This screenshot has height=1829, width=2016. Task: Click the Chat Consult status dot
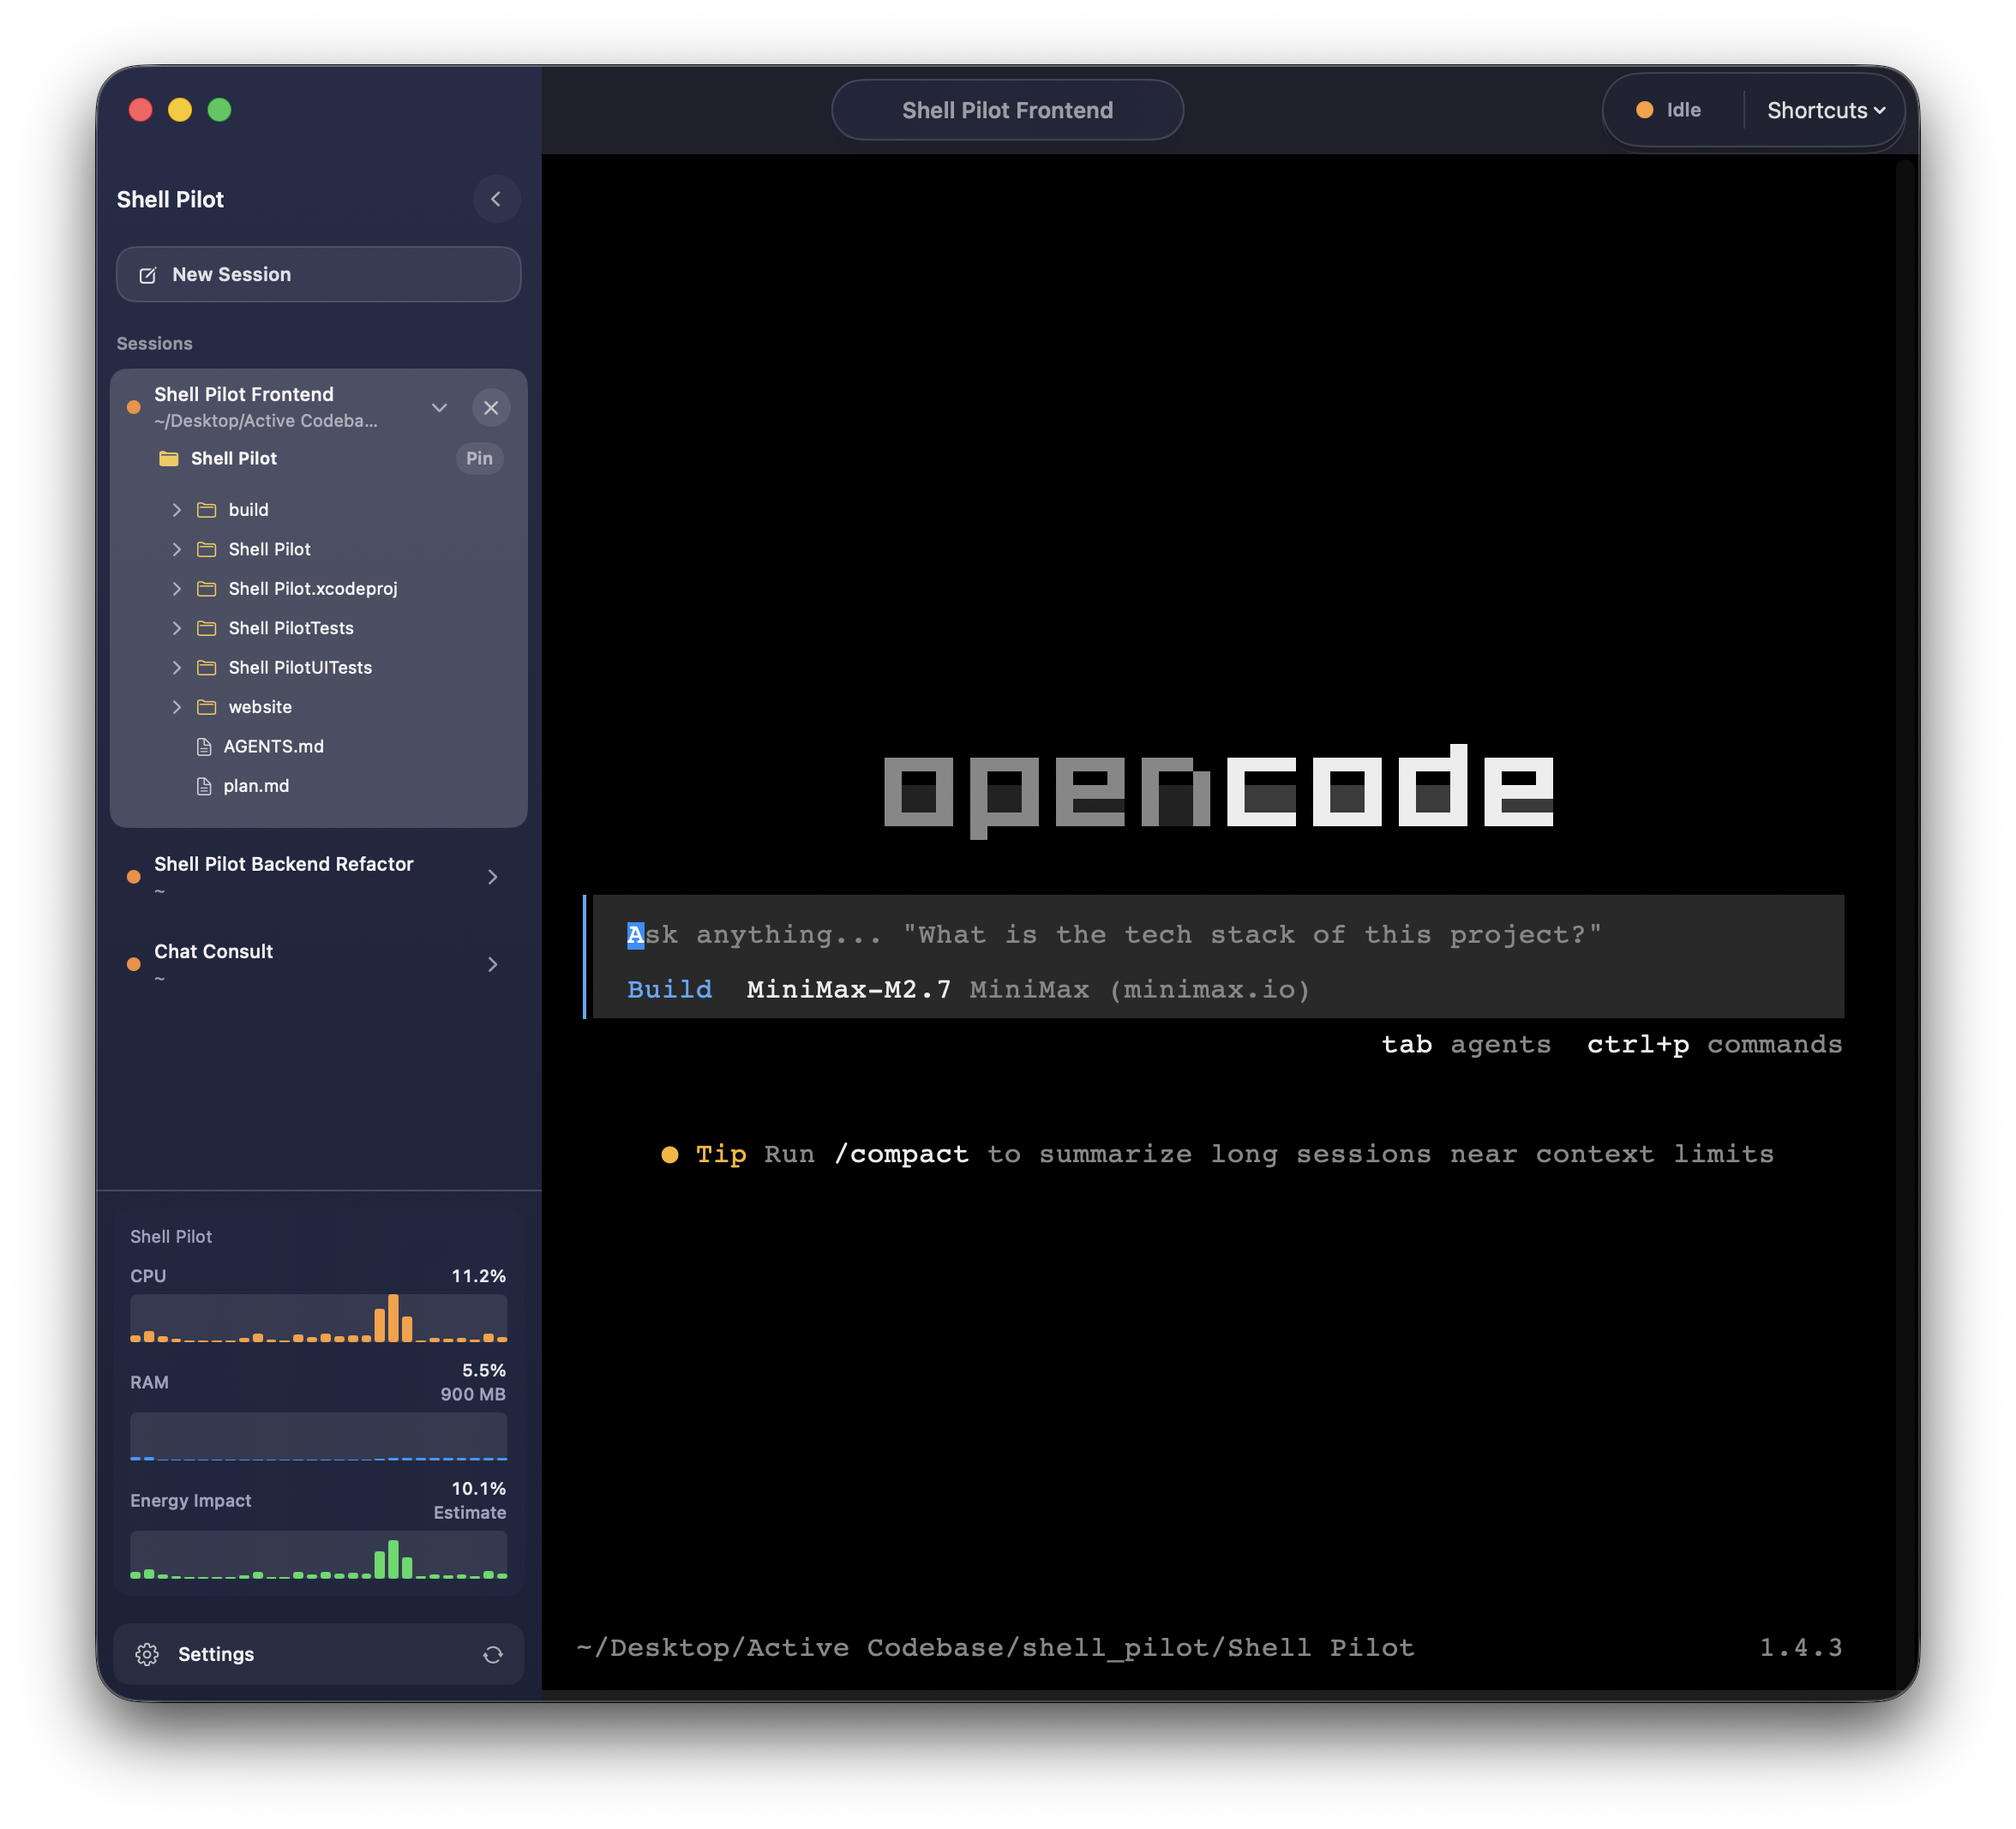pyautogui.click(x=133, y=964)
